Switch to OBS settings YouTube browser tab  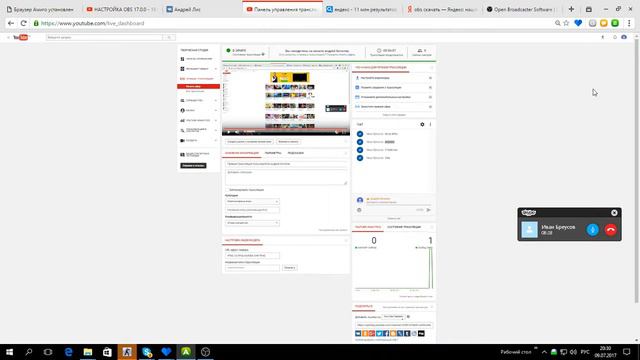click(122, 9)
